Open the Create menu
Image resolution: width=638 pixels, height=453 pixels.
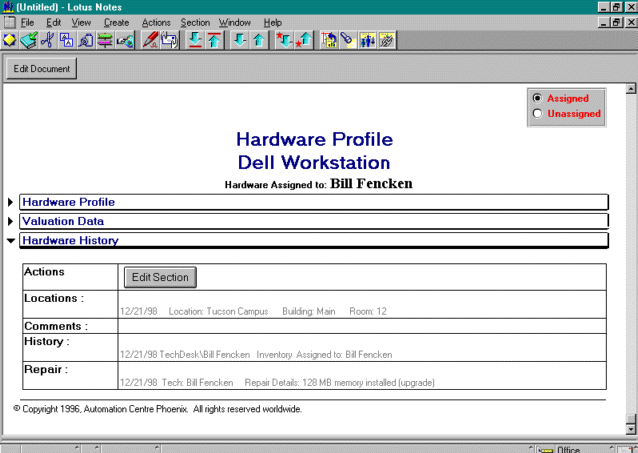[116, 23]
